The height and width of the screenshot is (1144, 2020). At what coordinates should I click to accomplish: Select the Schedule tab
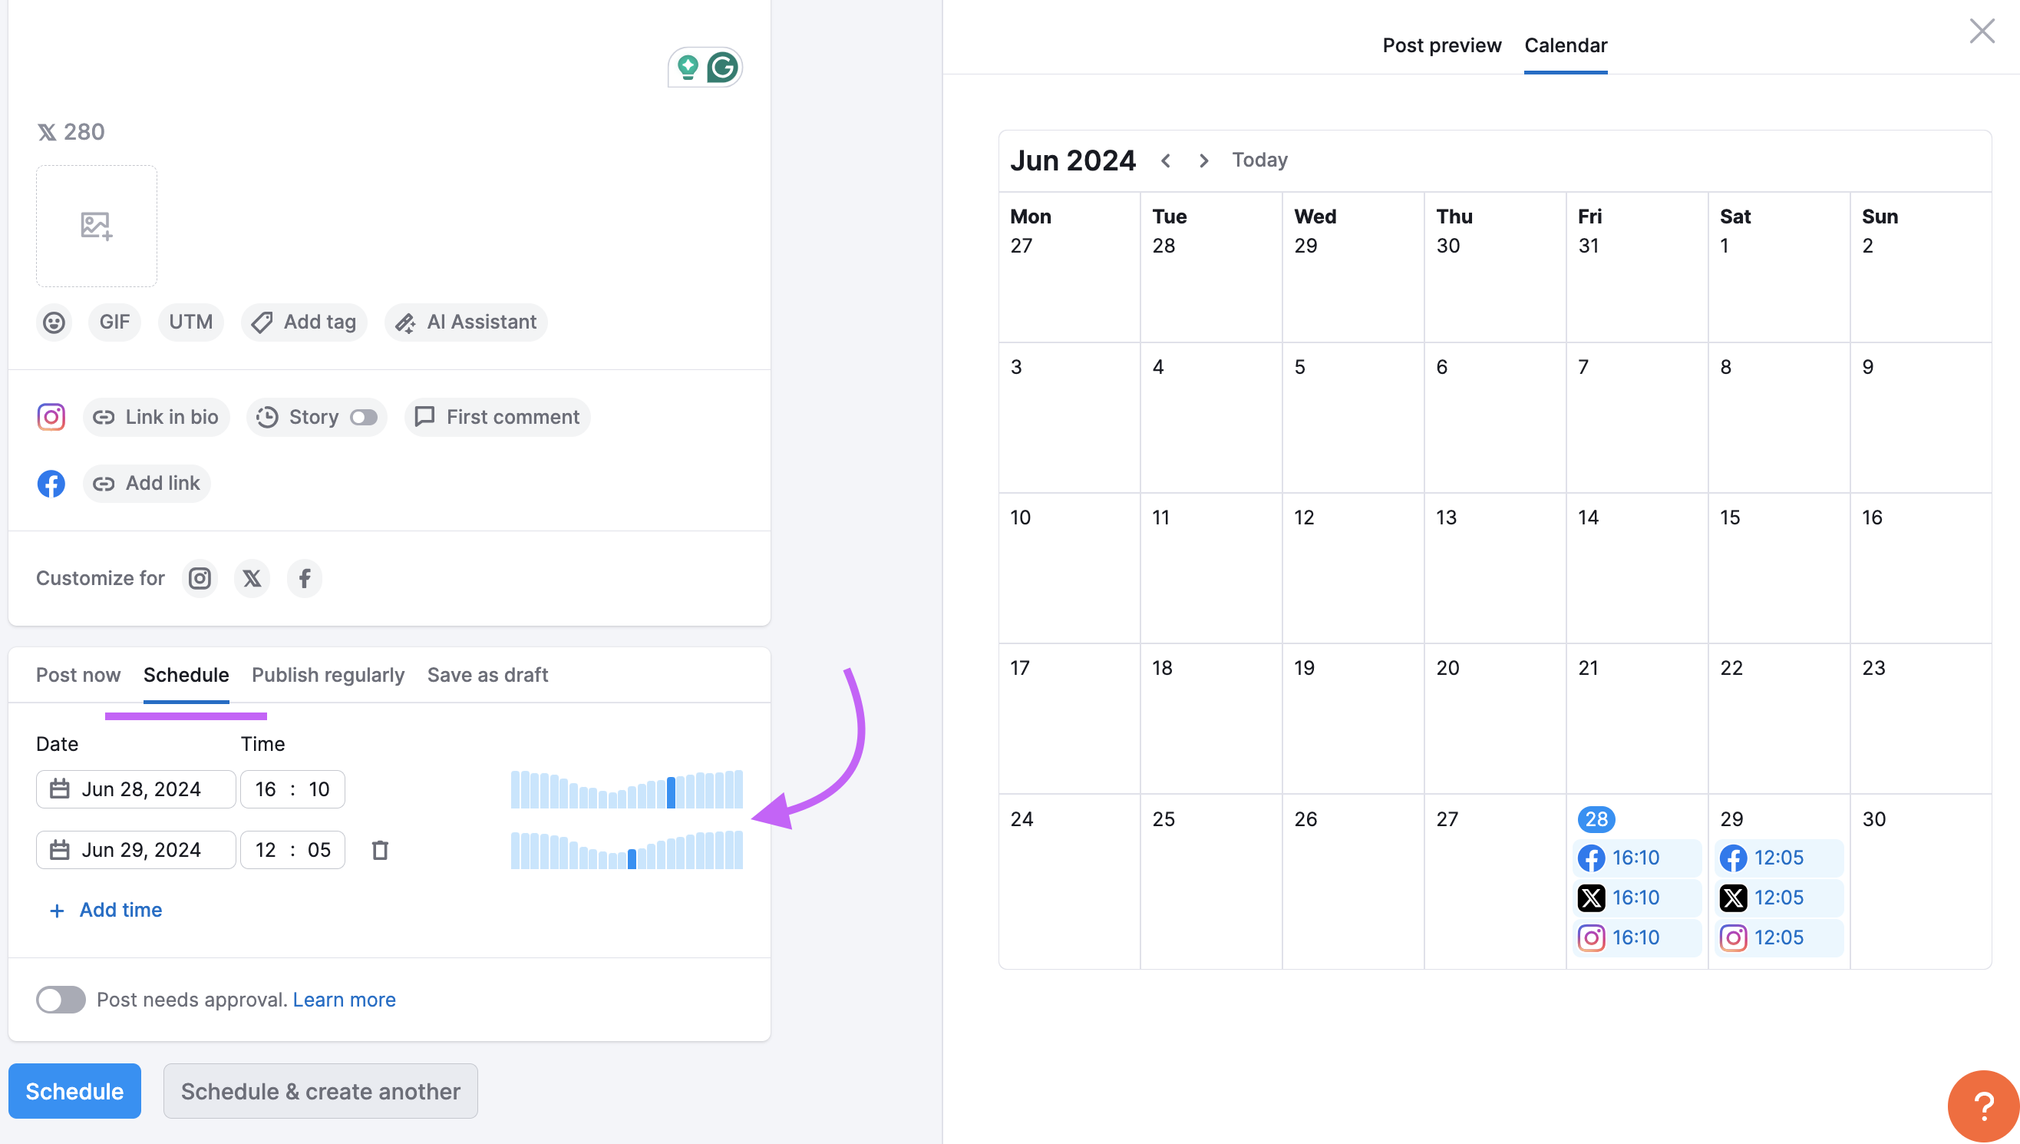[x=186, y=674]
